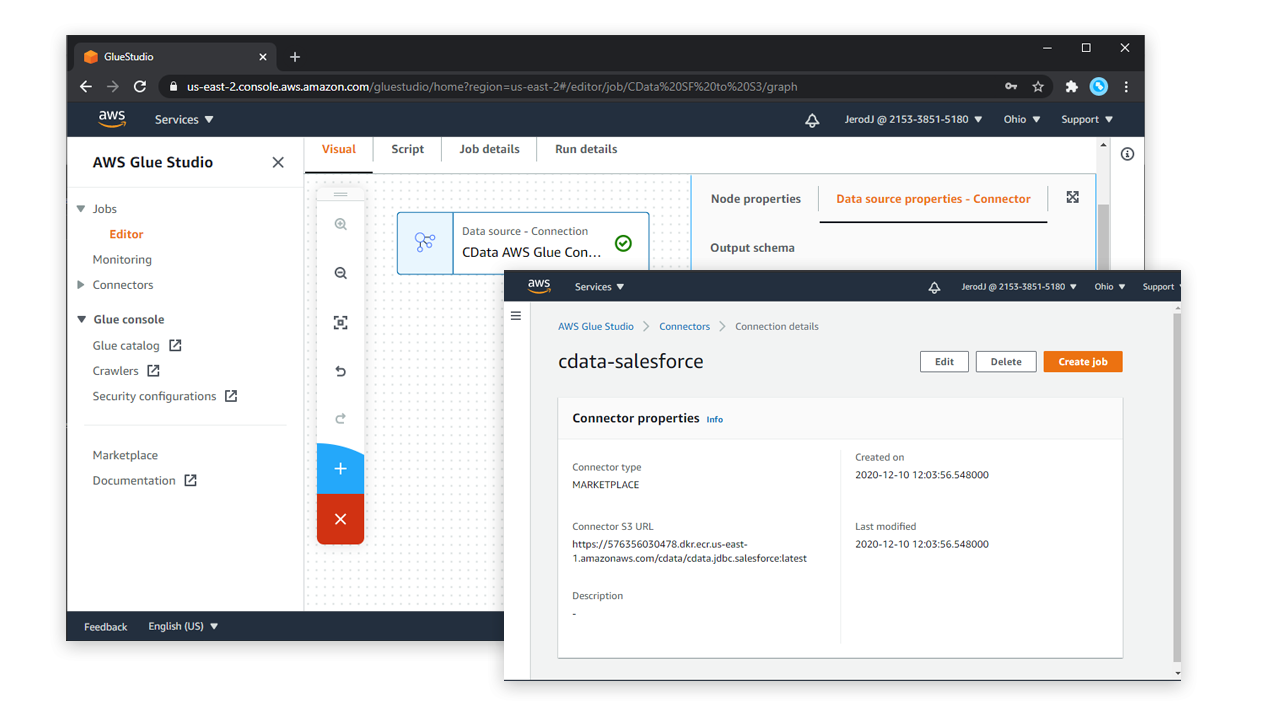Screen dimensions: 1281x720
Task: Click AWS logo in front window
Action: click(539, 286)
